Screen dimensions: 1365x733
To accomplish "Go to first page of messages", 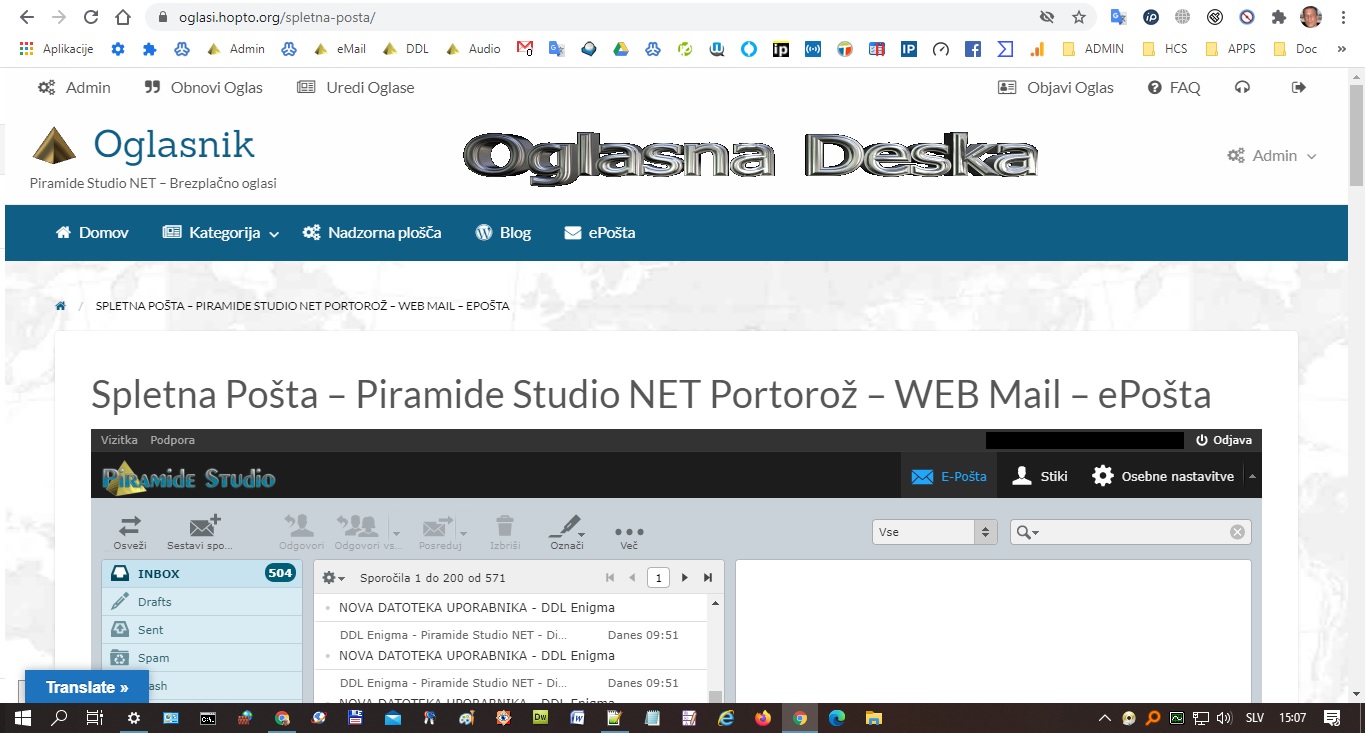I will click(610, 578).
